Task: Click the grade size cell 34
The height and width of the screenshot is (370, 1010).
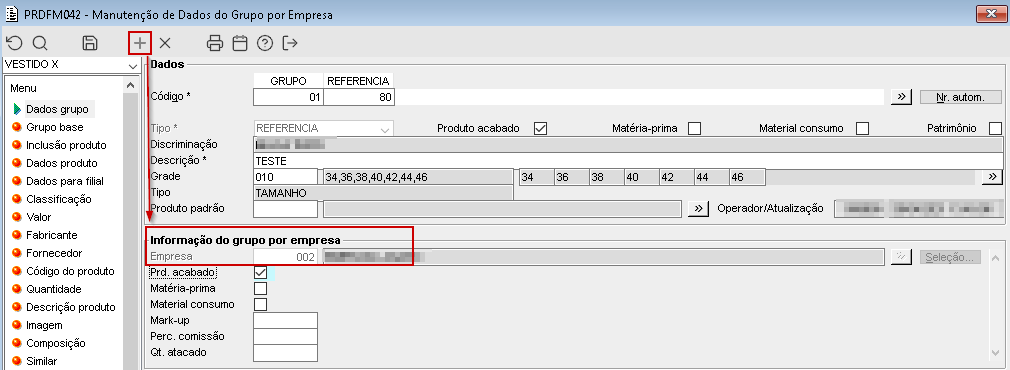Action: click(536, 177)
